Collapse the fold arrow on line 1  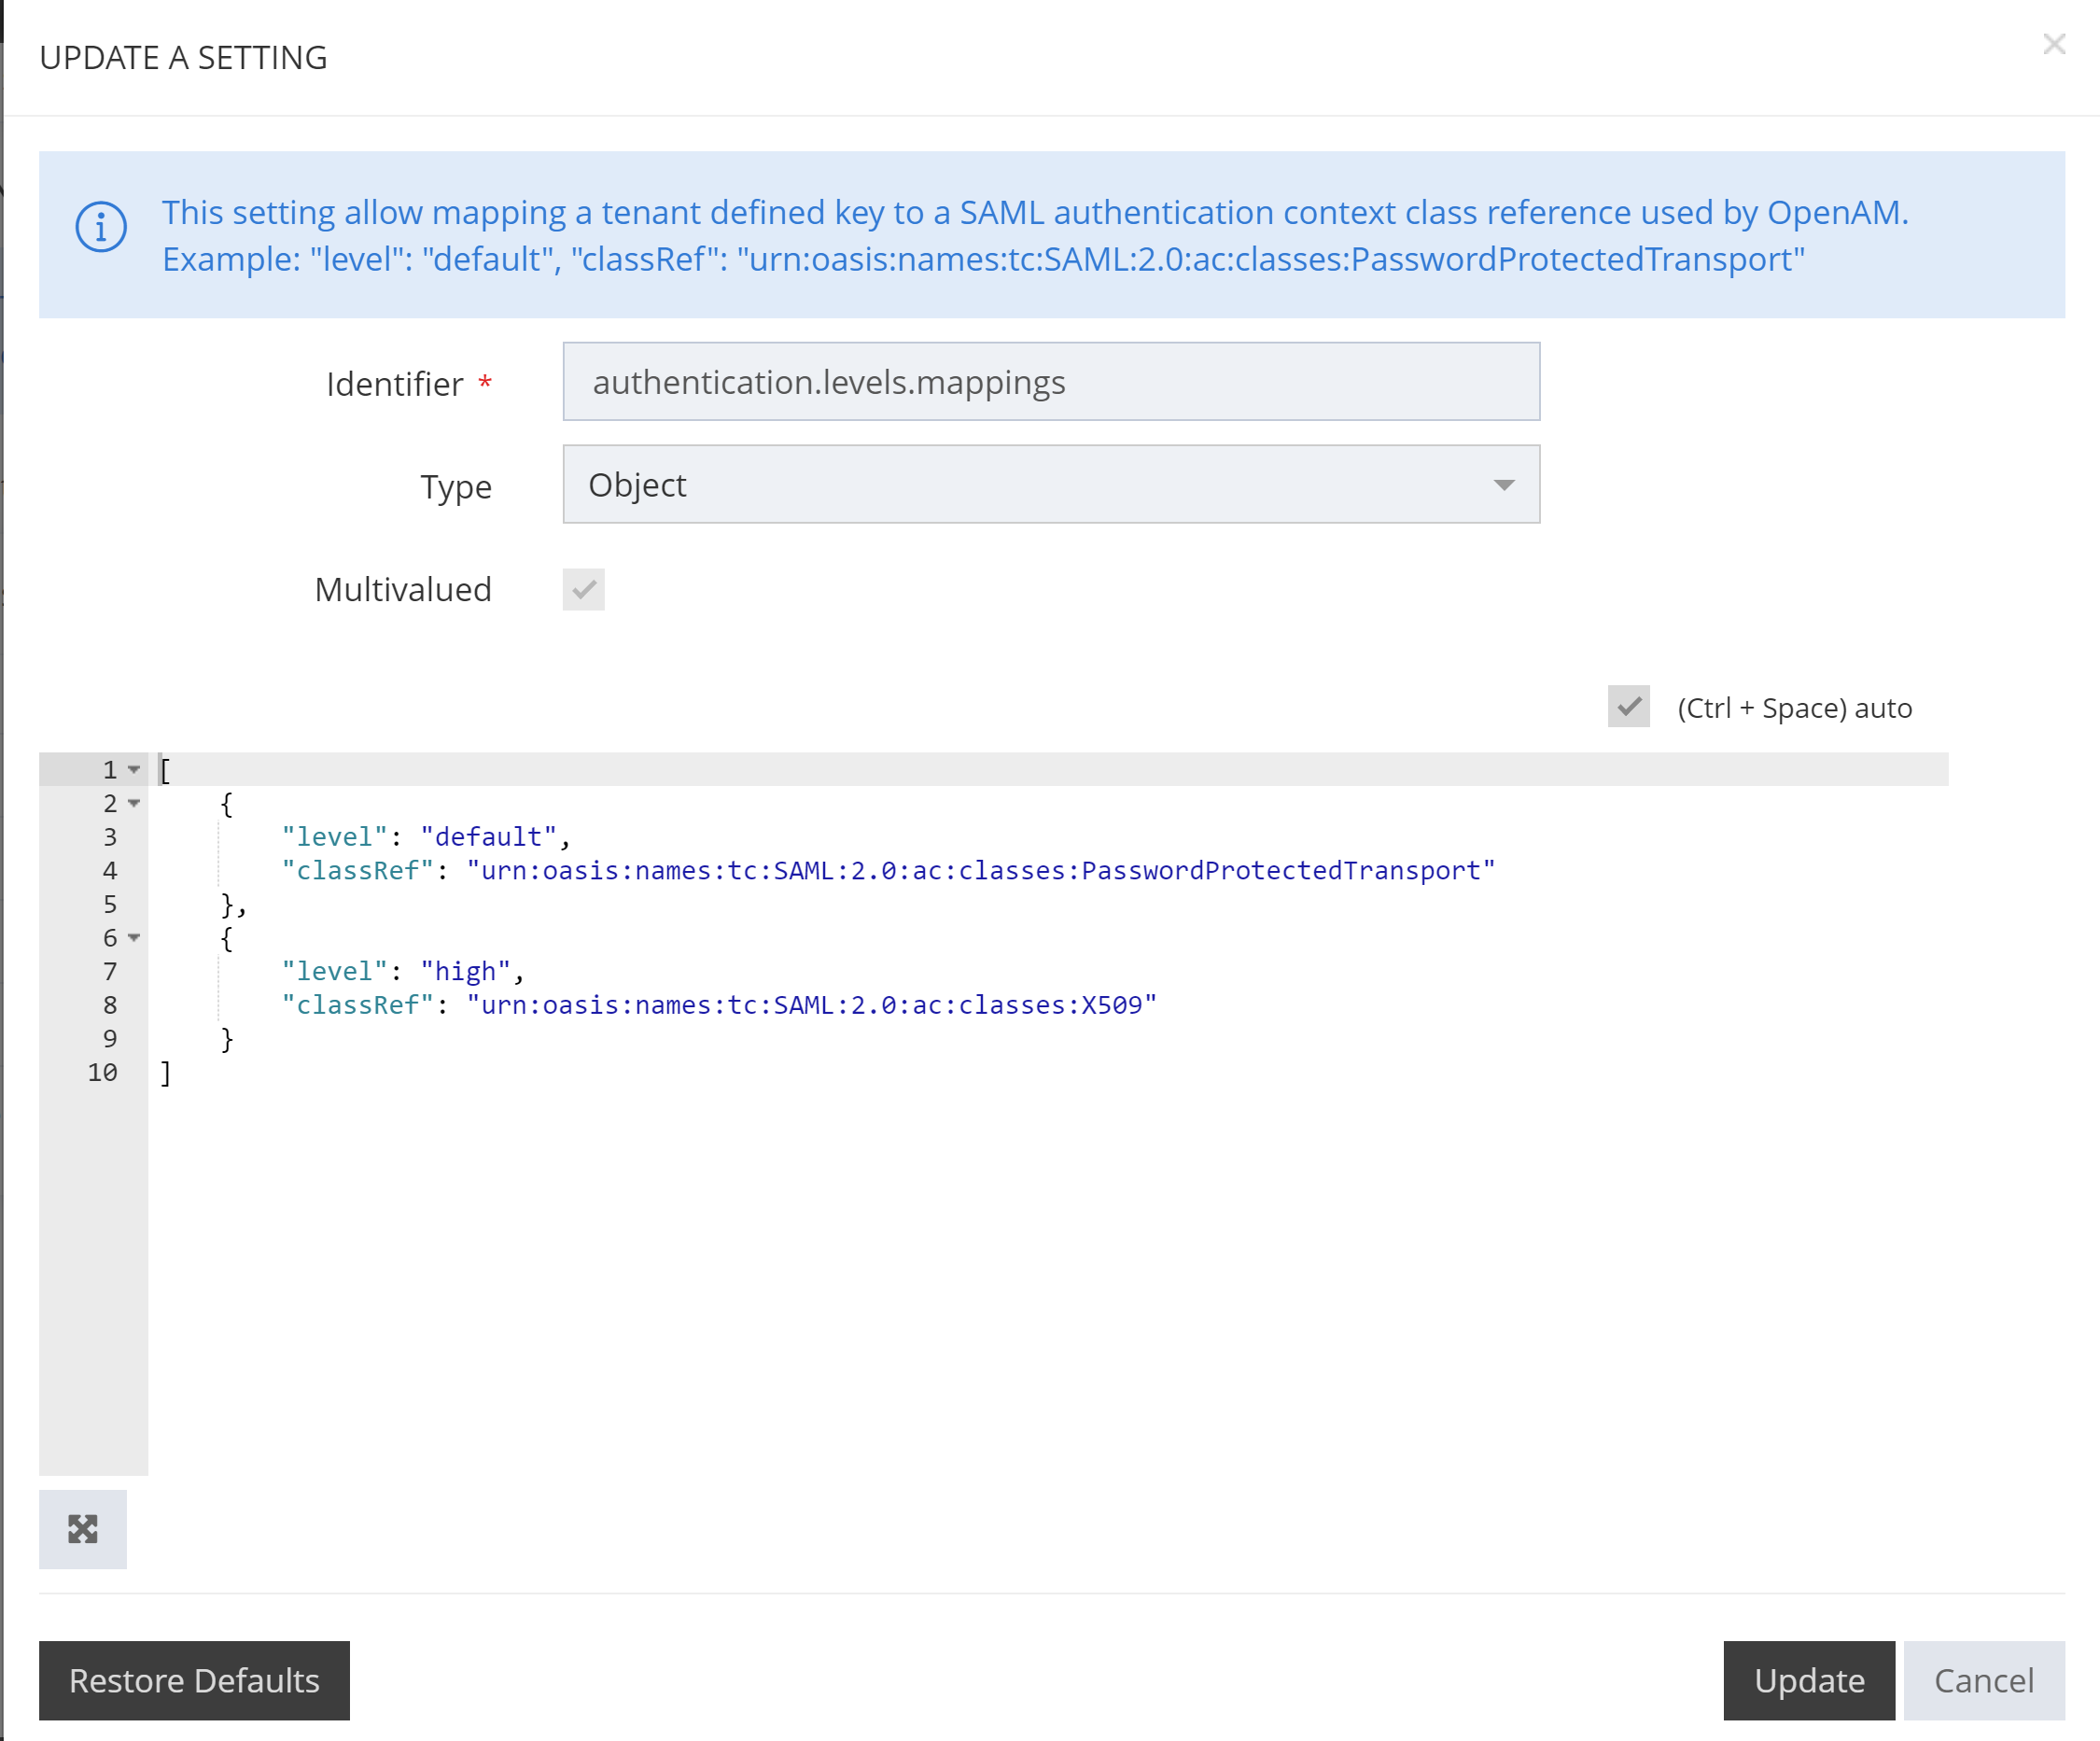[x=134, y=769]
